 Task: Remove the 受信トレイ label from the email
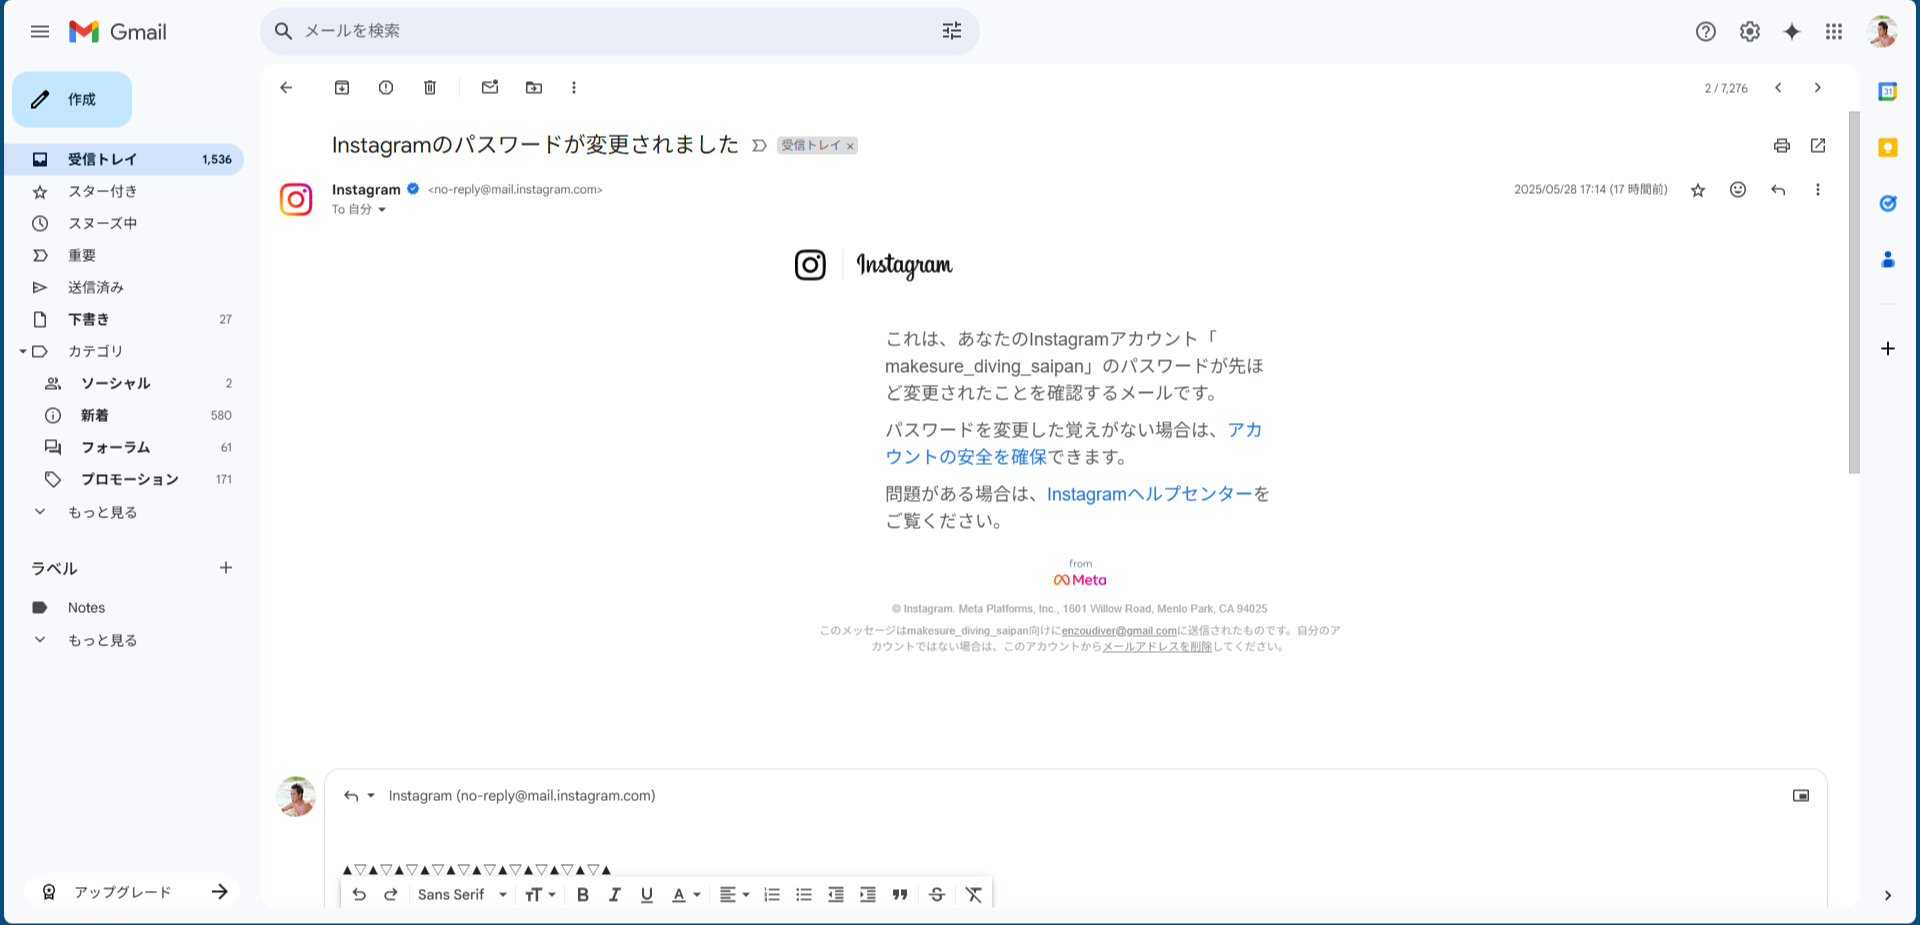[x=850, y=146]
